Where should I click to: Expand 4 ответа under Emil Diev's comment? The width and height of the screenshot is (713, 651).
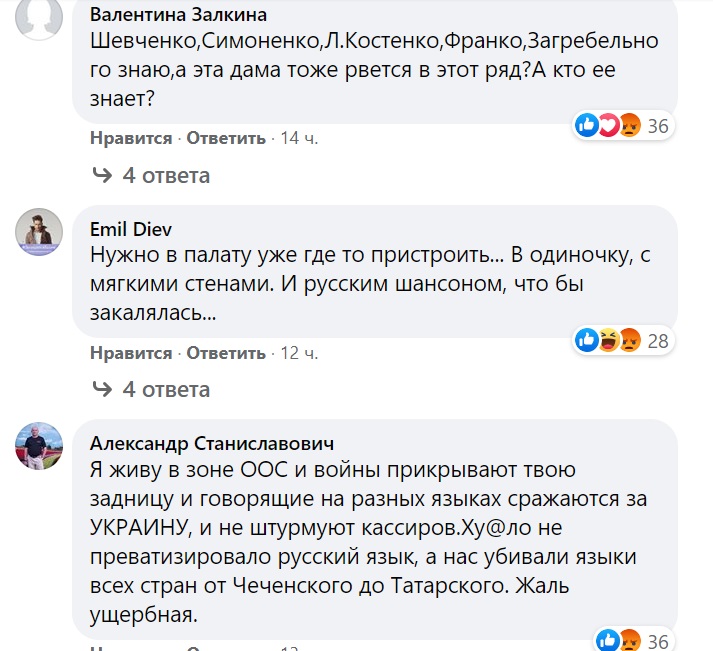point(166,389)
